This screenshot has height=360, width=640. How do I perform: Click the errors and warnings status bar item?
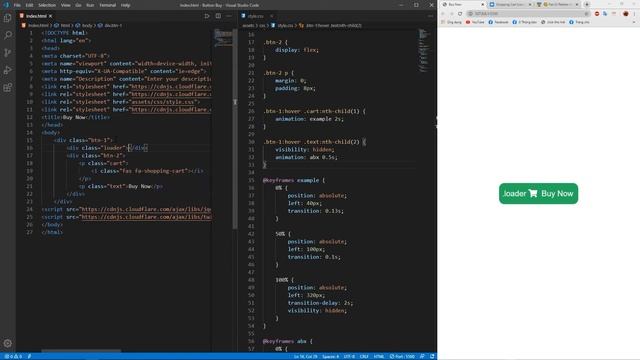13,356
